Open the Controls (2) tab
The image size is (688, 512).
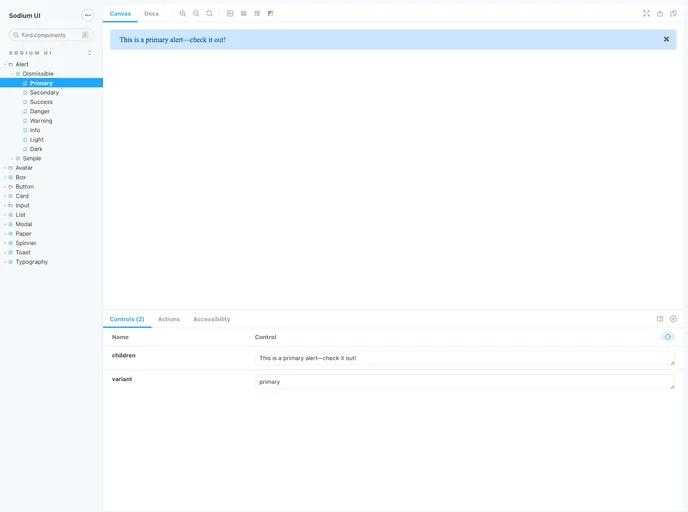point(127,319)
